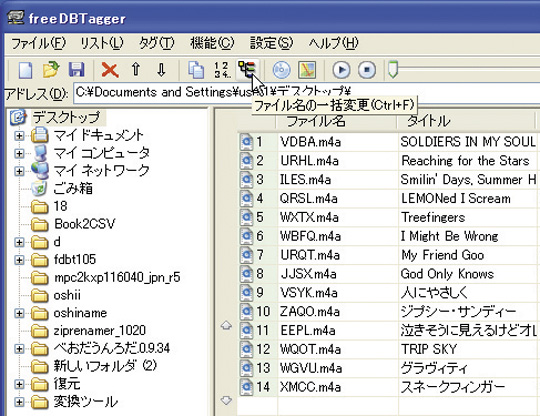Click the マイ コンピュータ computer icon
Viewport: 540px width, 416px height.
[40, 153]
